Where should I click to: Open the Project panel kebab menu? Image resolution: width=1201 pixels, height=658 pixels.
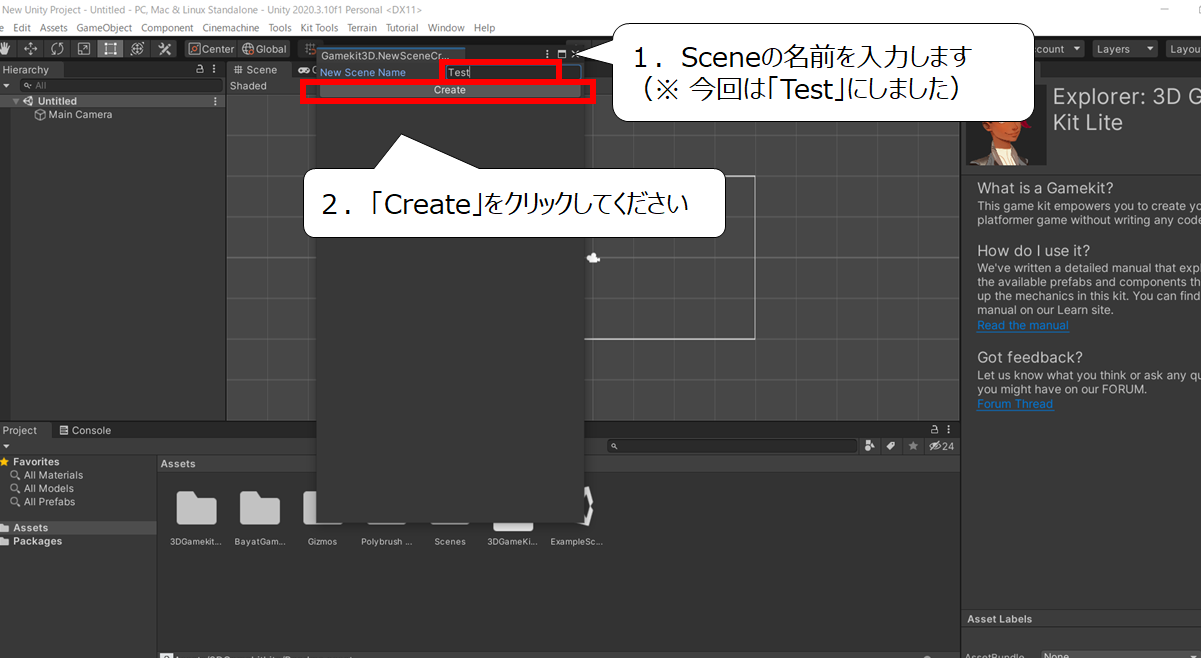tap(949, 430)
